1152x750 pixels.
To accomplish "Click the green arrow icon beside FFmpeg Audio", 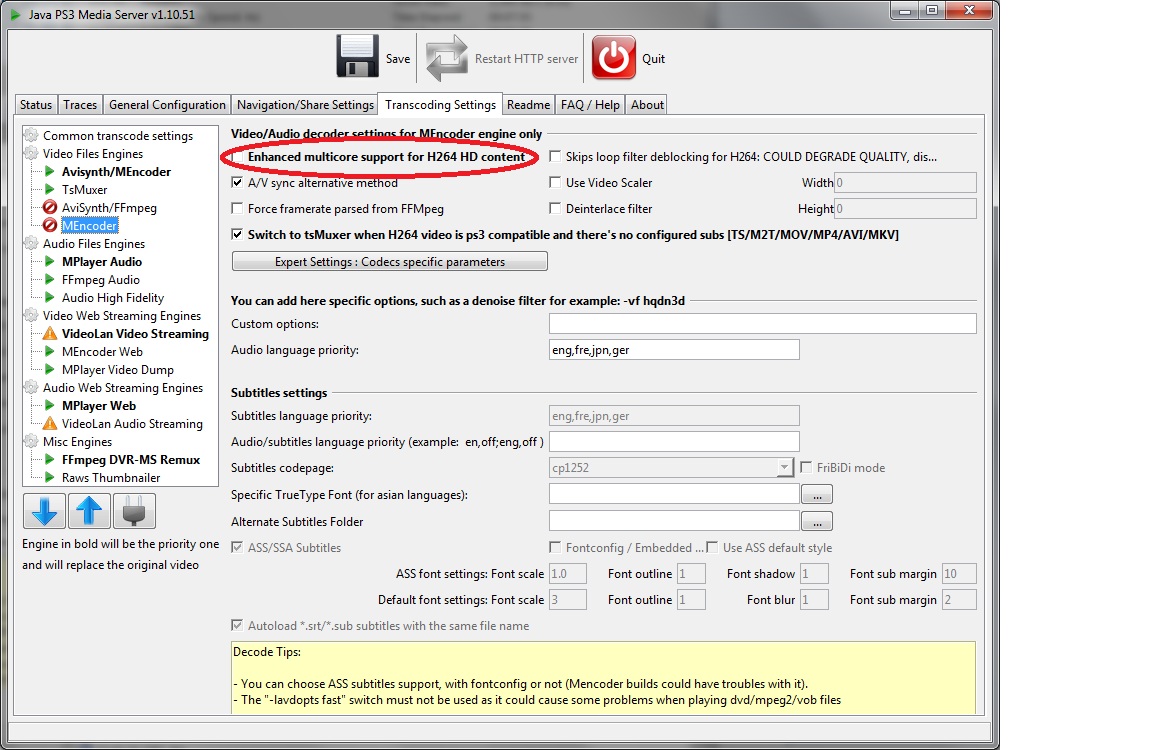I will point(50,279).
